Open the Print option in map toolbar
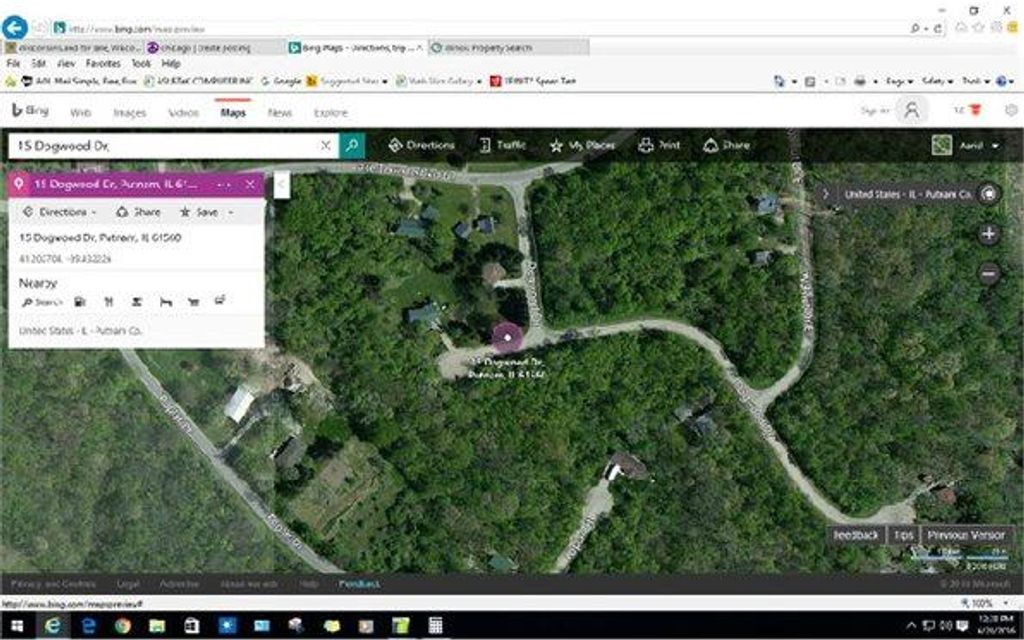The height and width of the screenshot is (640, 1024). click(x=659, y=145)
